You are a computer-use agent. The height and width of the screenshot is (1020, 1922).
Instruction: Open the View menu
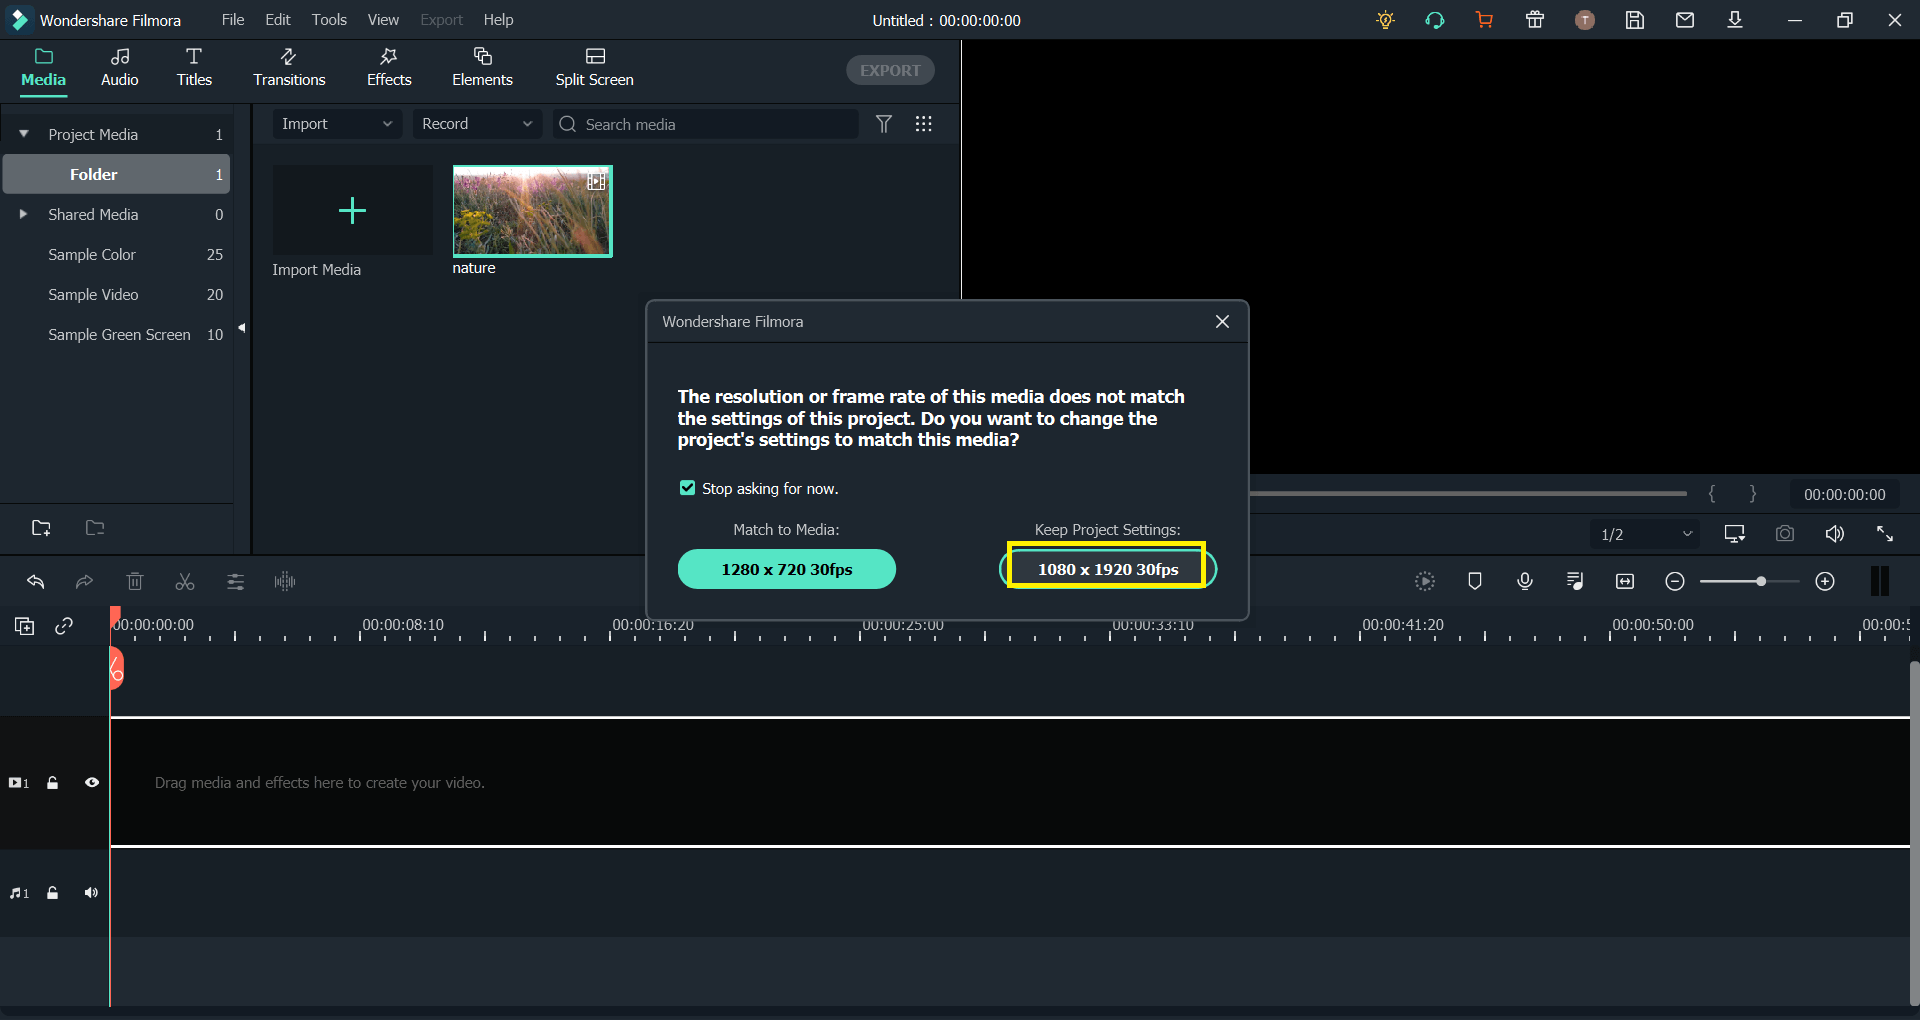(383, 20)
